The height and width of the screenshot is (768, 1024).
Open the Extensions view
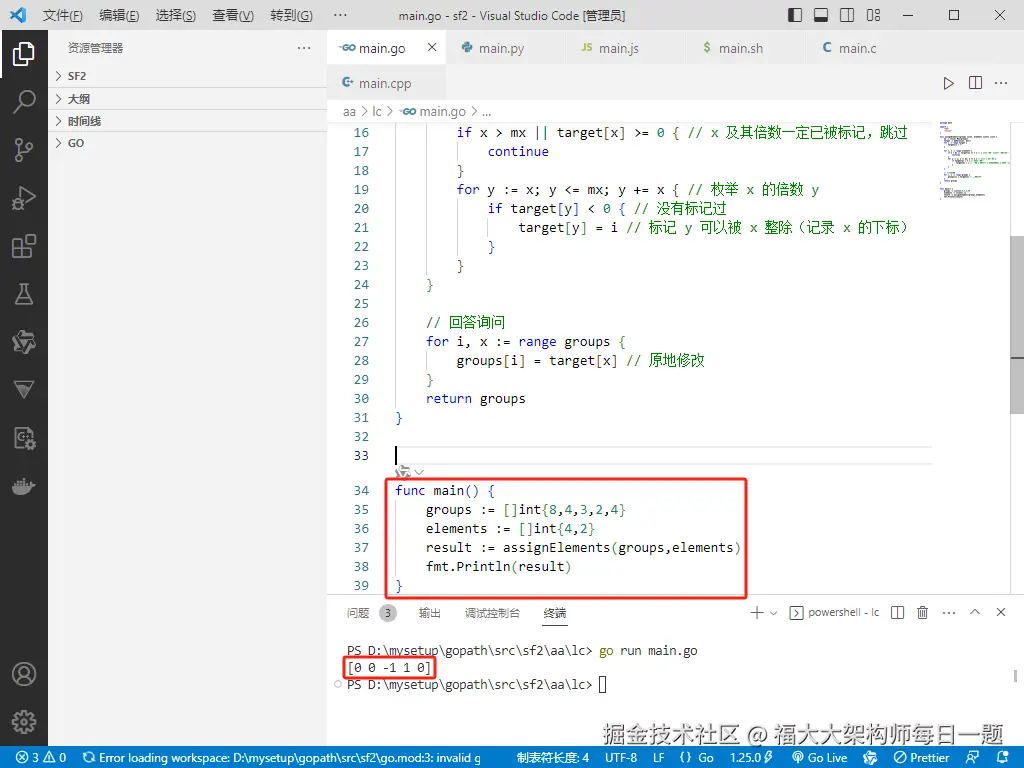pyautogui.click(x=24, y=246)
